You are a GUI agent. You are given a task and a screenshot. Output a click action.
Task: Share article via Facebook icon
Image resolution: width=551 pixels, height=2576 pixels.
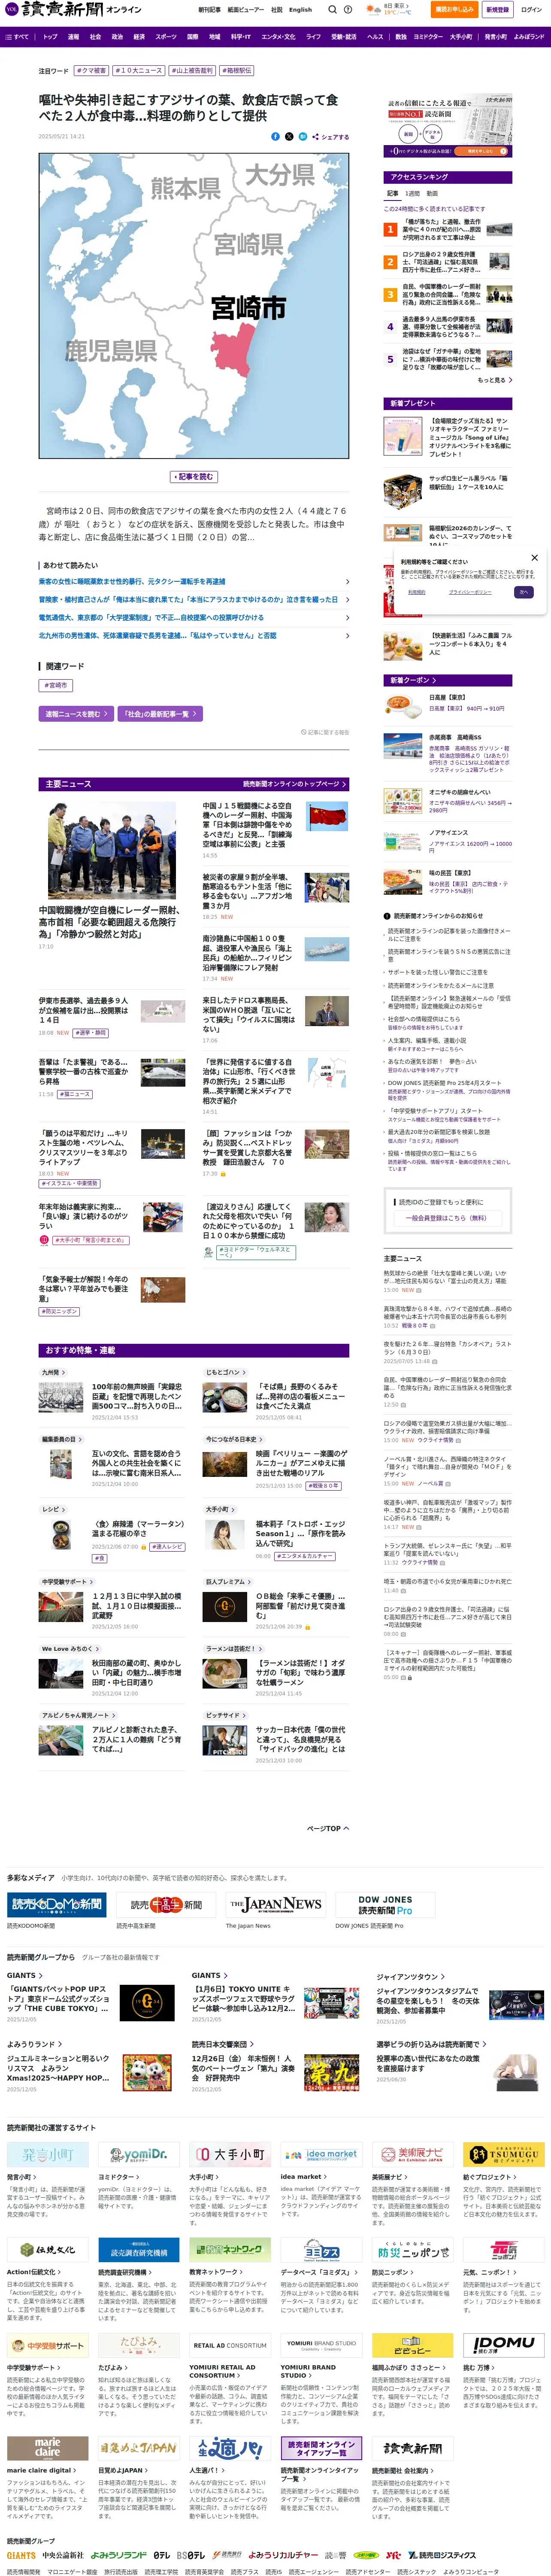pyautogui.click(x=275, y=136)
